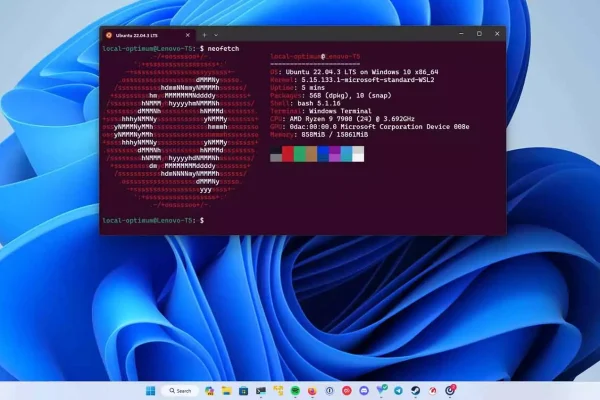Click the Ubuntu logo icon on the tab

coord(109,35)
